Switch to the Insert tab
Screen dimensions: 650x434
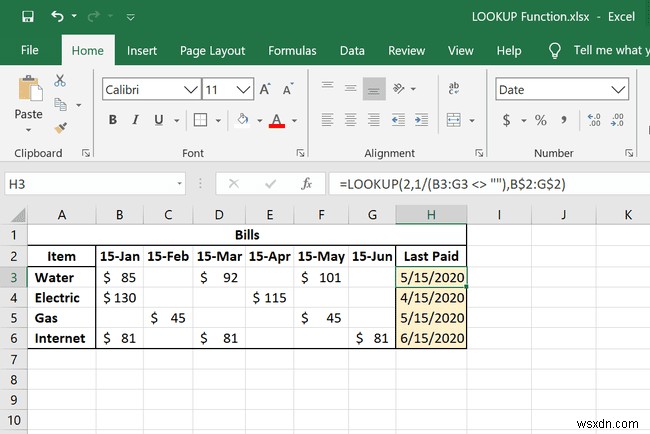click(142, 51)
